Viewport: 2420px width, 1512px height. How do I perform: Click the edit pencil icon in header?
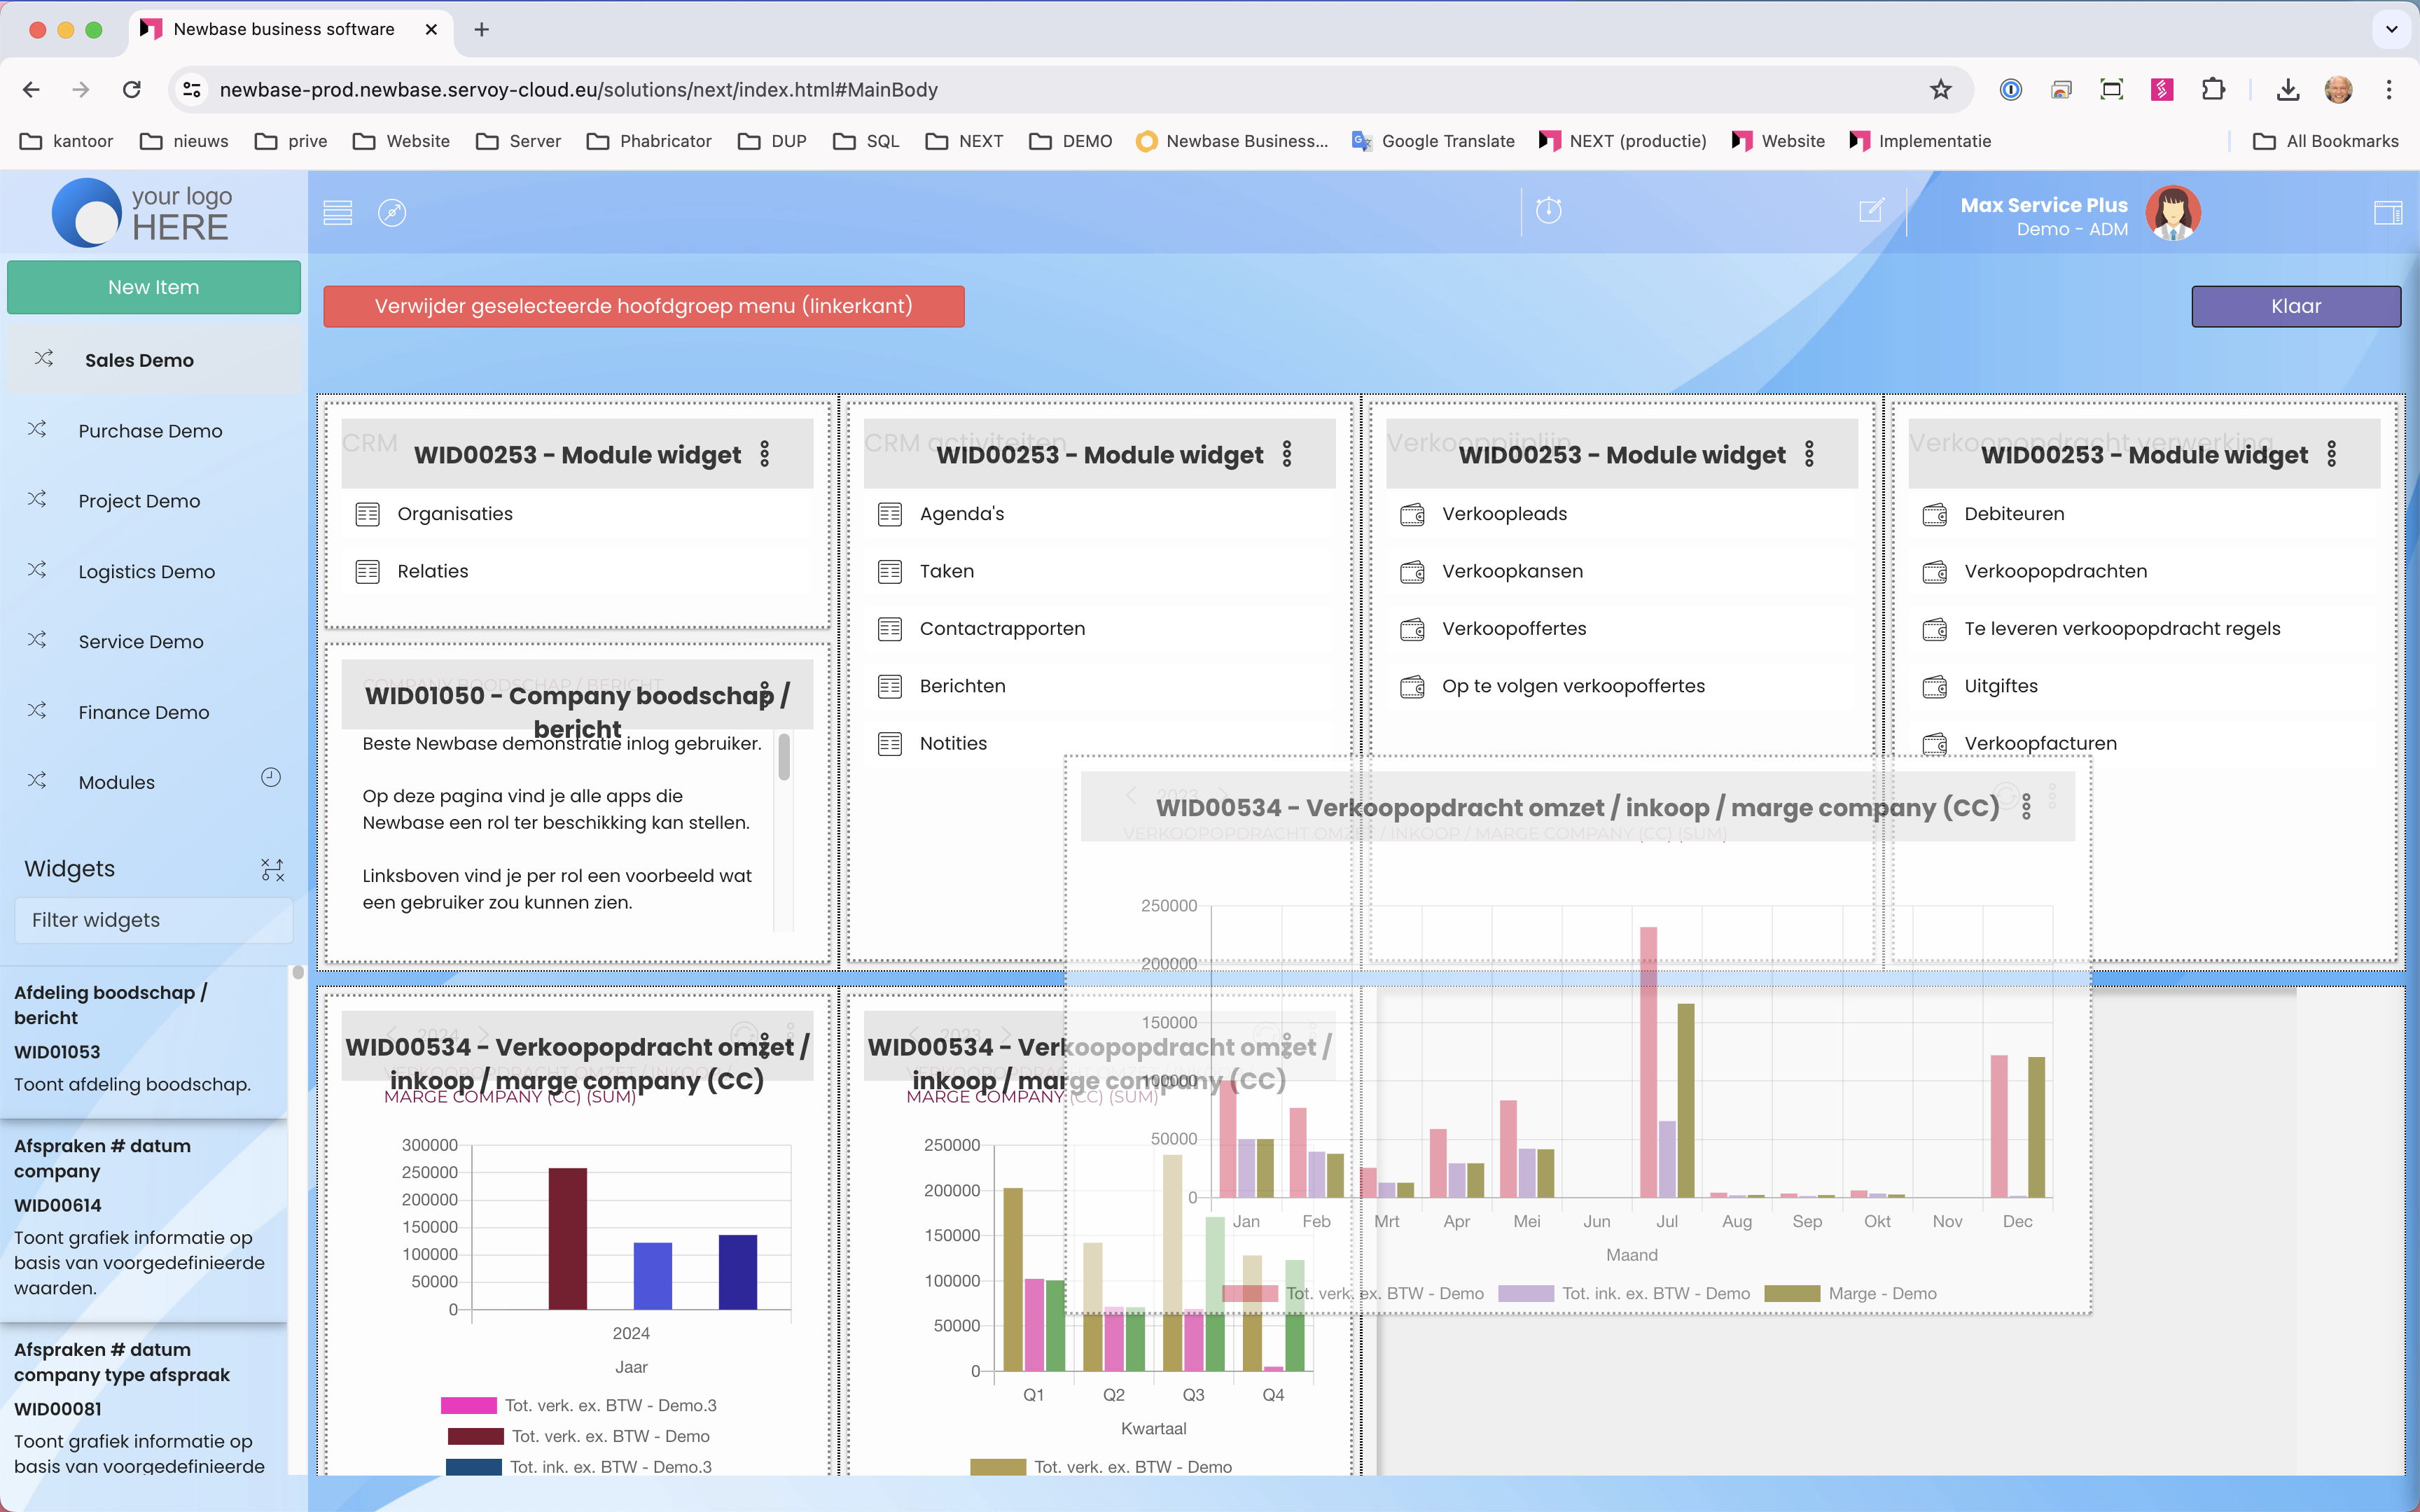click(x=1871, y=210)
